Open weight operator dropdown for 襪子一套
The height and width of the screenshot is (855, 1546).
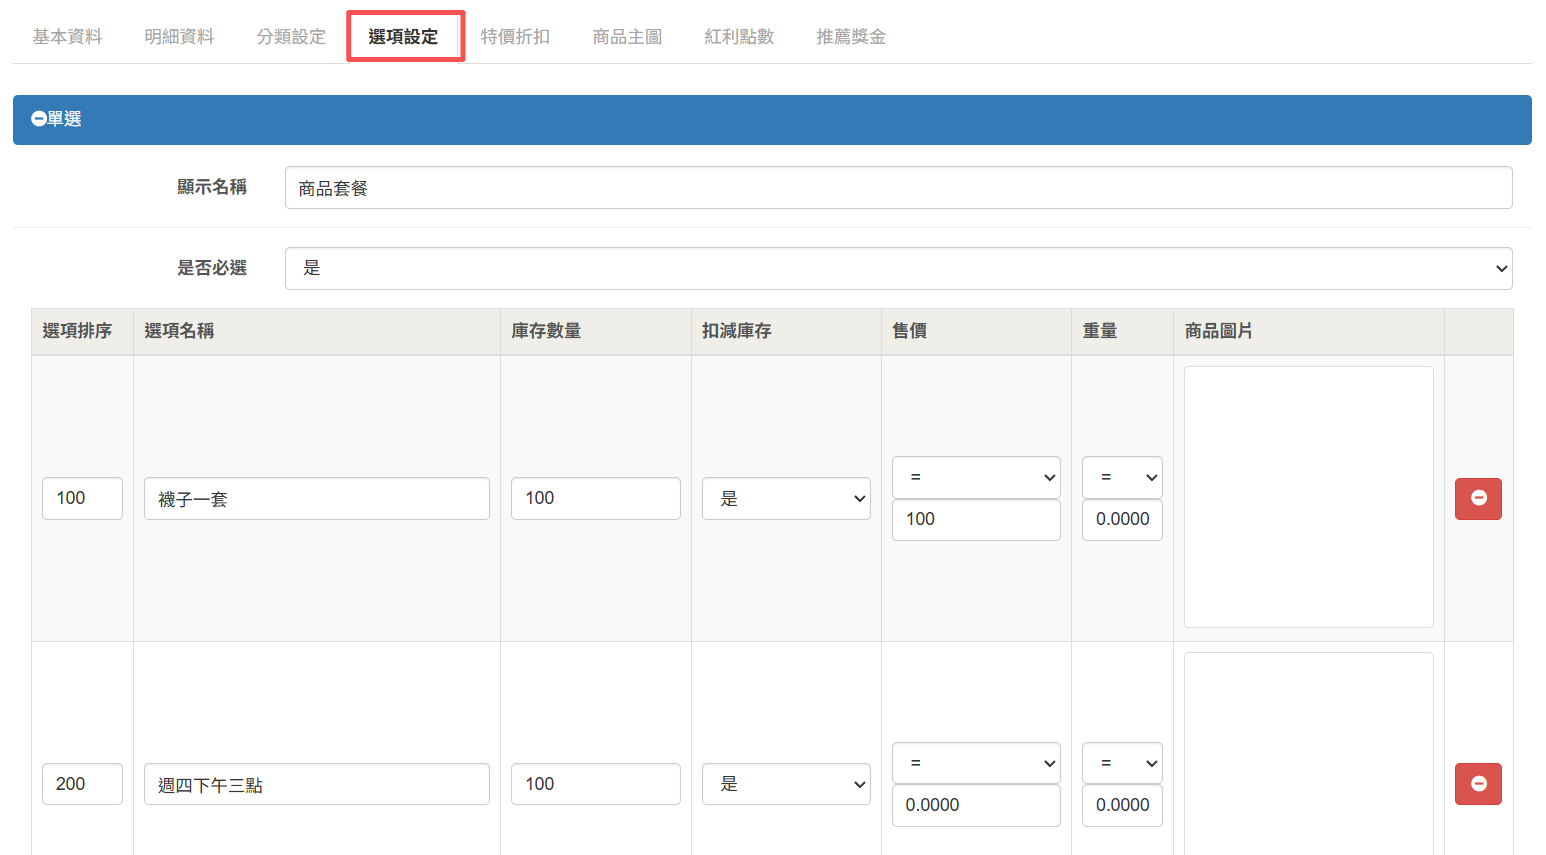click(x=1122, y=477)
